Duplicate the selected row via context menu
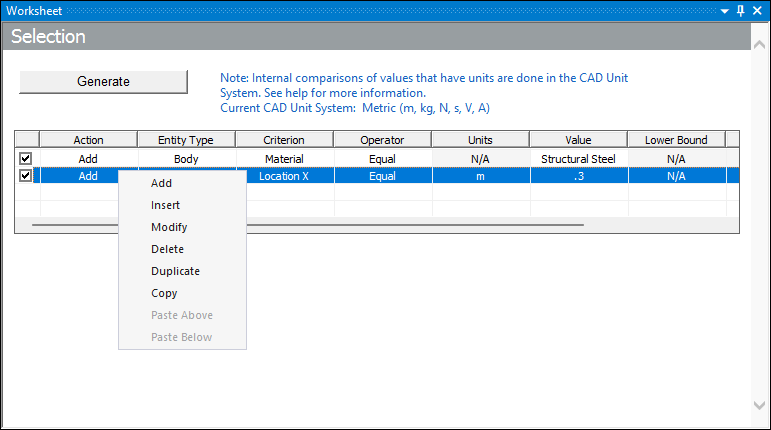771x430 pixels. [175, 271]
